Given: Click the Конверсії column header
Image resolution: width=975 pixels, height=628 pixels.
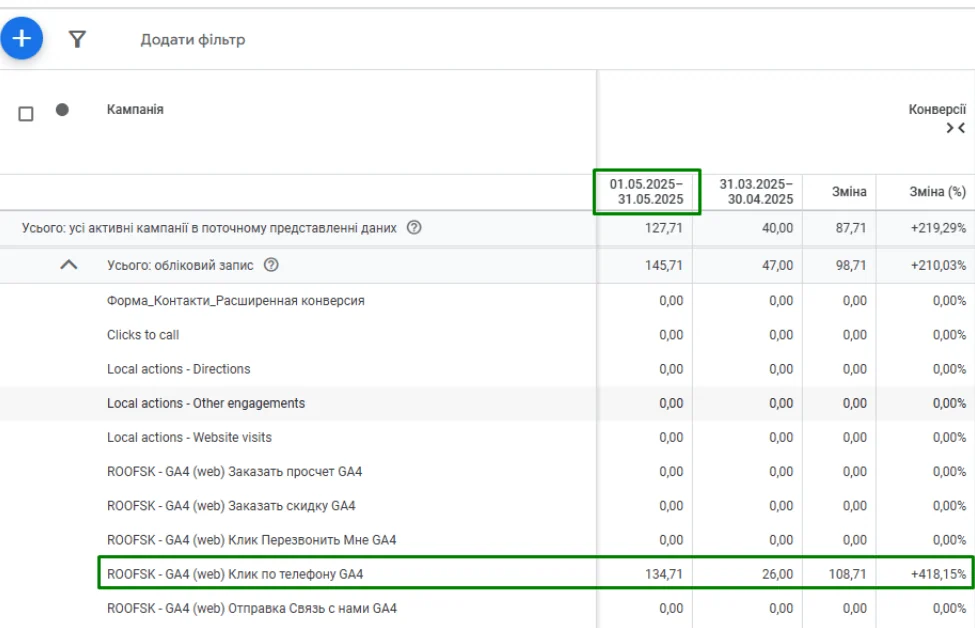Looking at the screenshot, I should 937,109.
